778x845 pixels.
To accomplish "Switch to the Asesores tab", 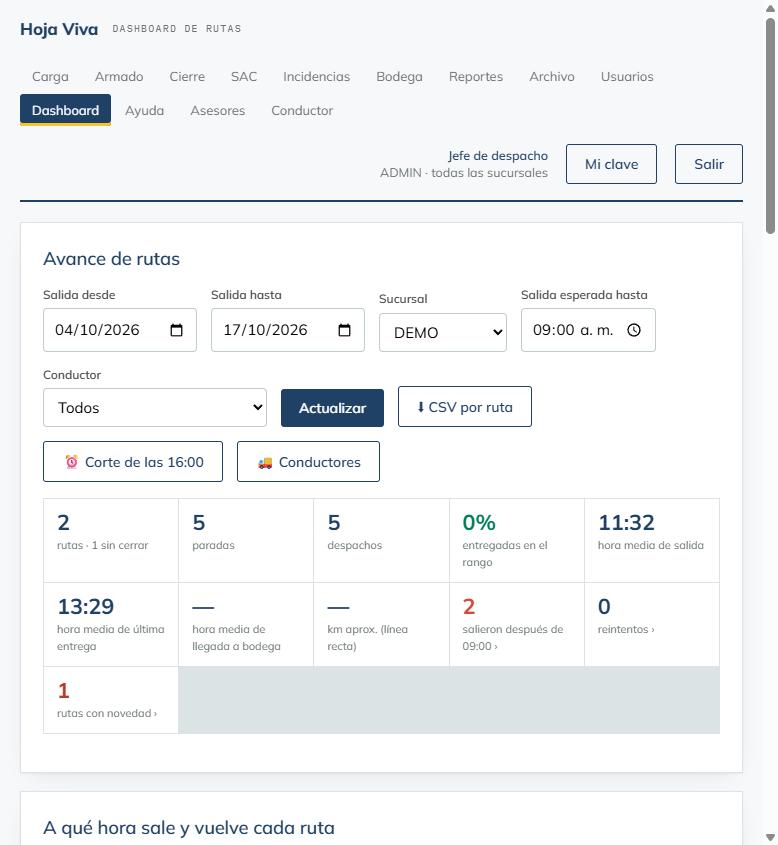I will click(x=218, y=110).
